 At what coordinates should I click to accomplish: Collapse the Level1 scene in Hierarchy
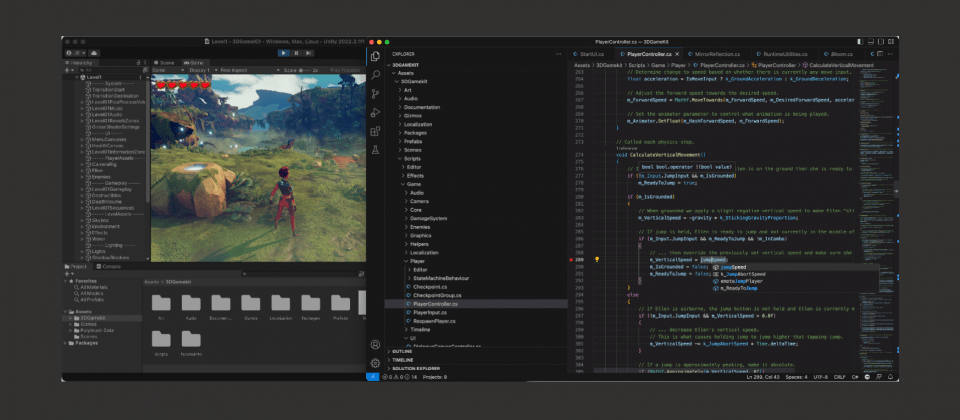tap(77, 78)
